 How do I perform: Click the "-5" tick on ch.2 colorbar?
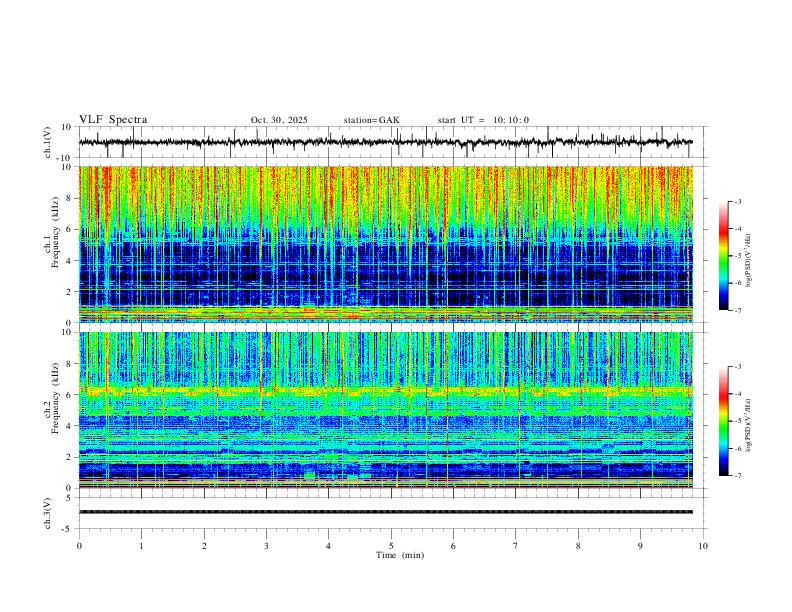click(x=738, y=421)
